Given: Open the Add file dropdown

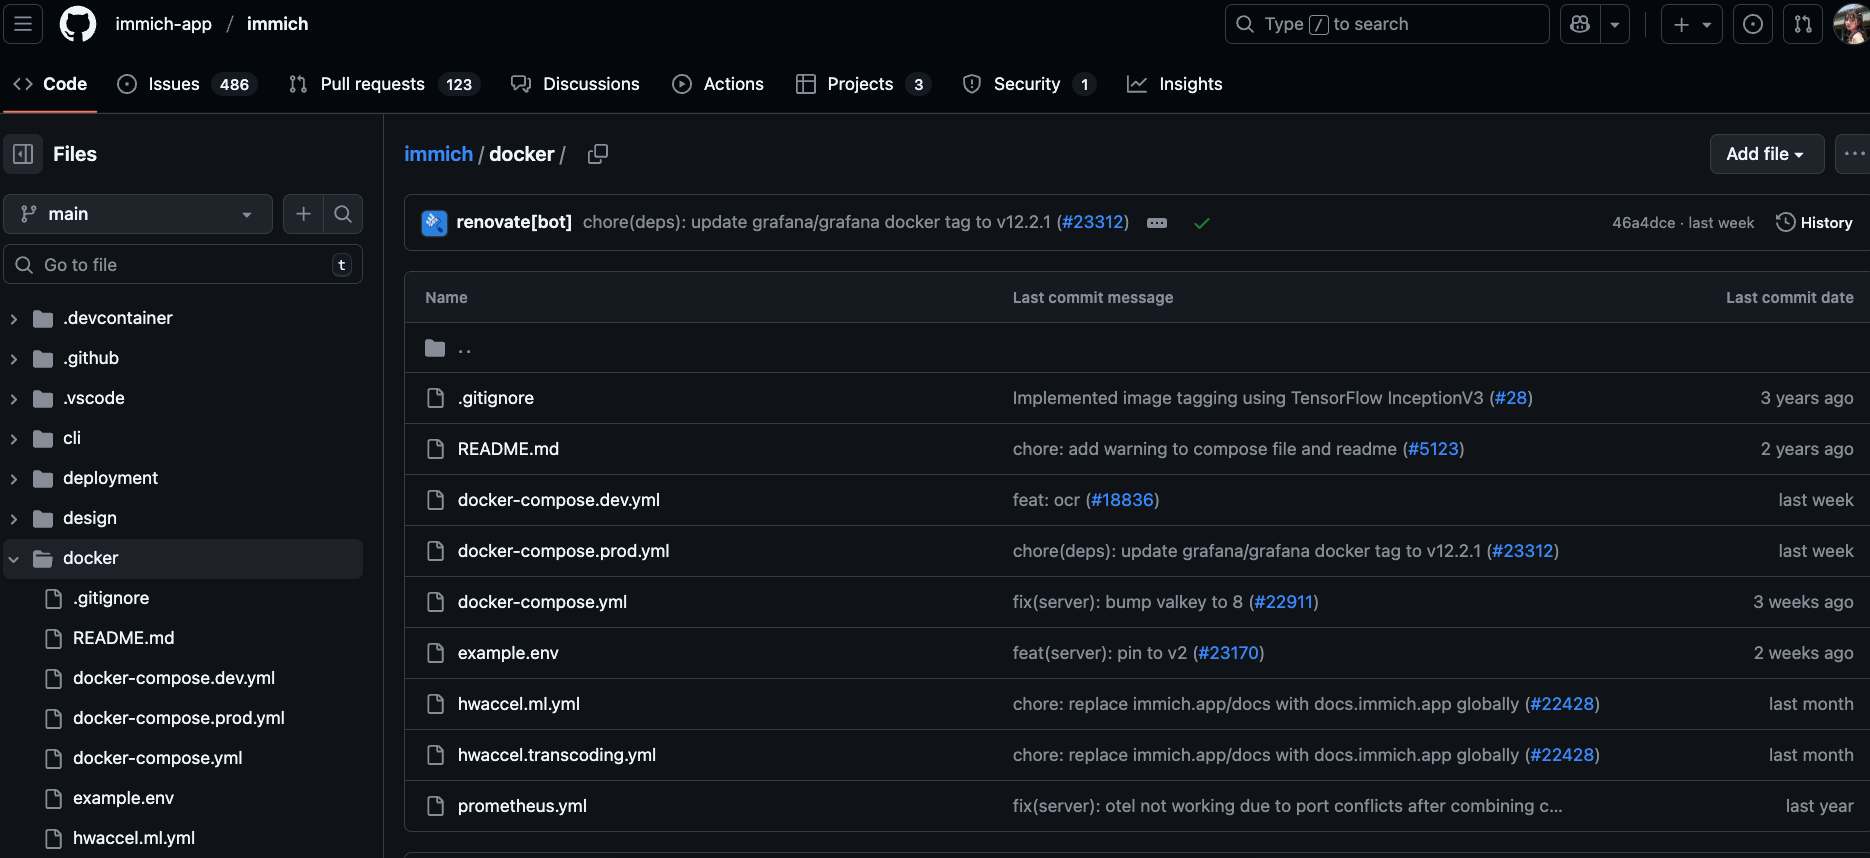Looking at the screenshot, I should pos(1765,154).
